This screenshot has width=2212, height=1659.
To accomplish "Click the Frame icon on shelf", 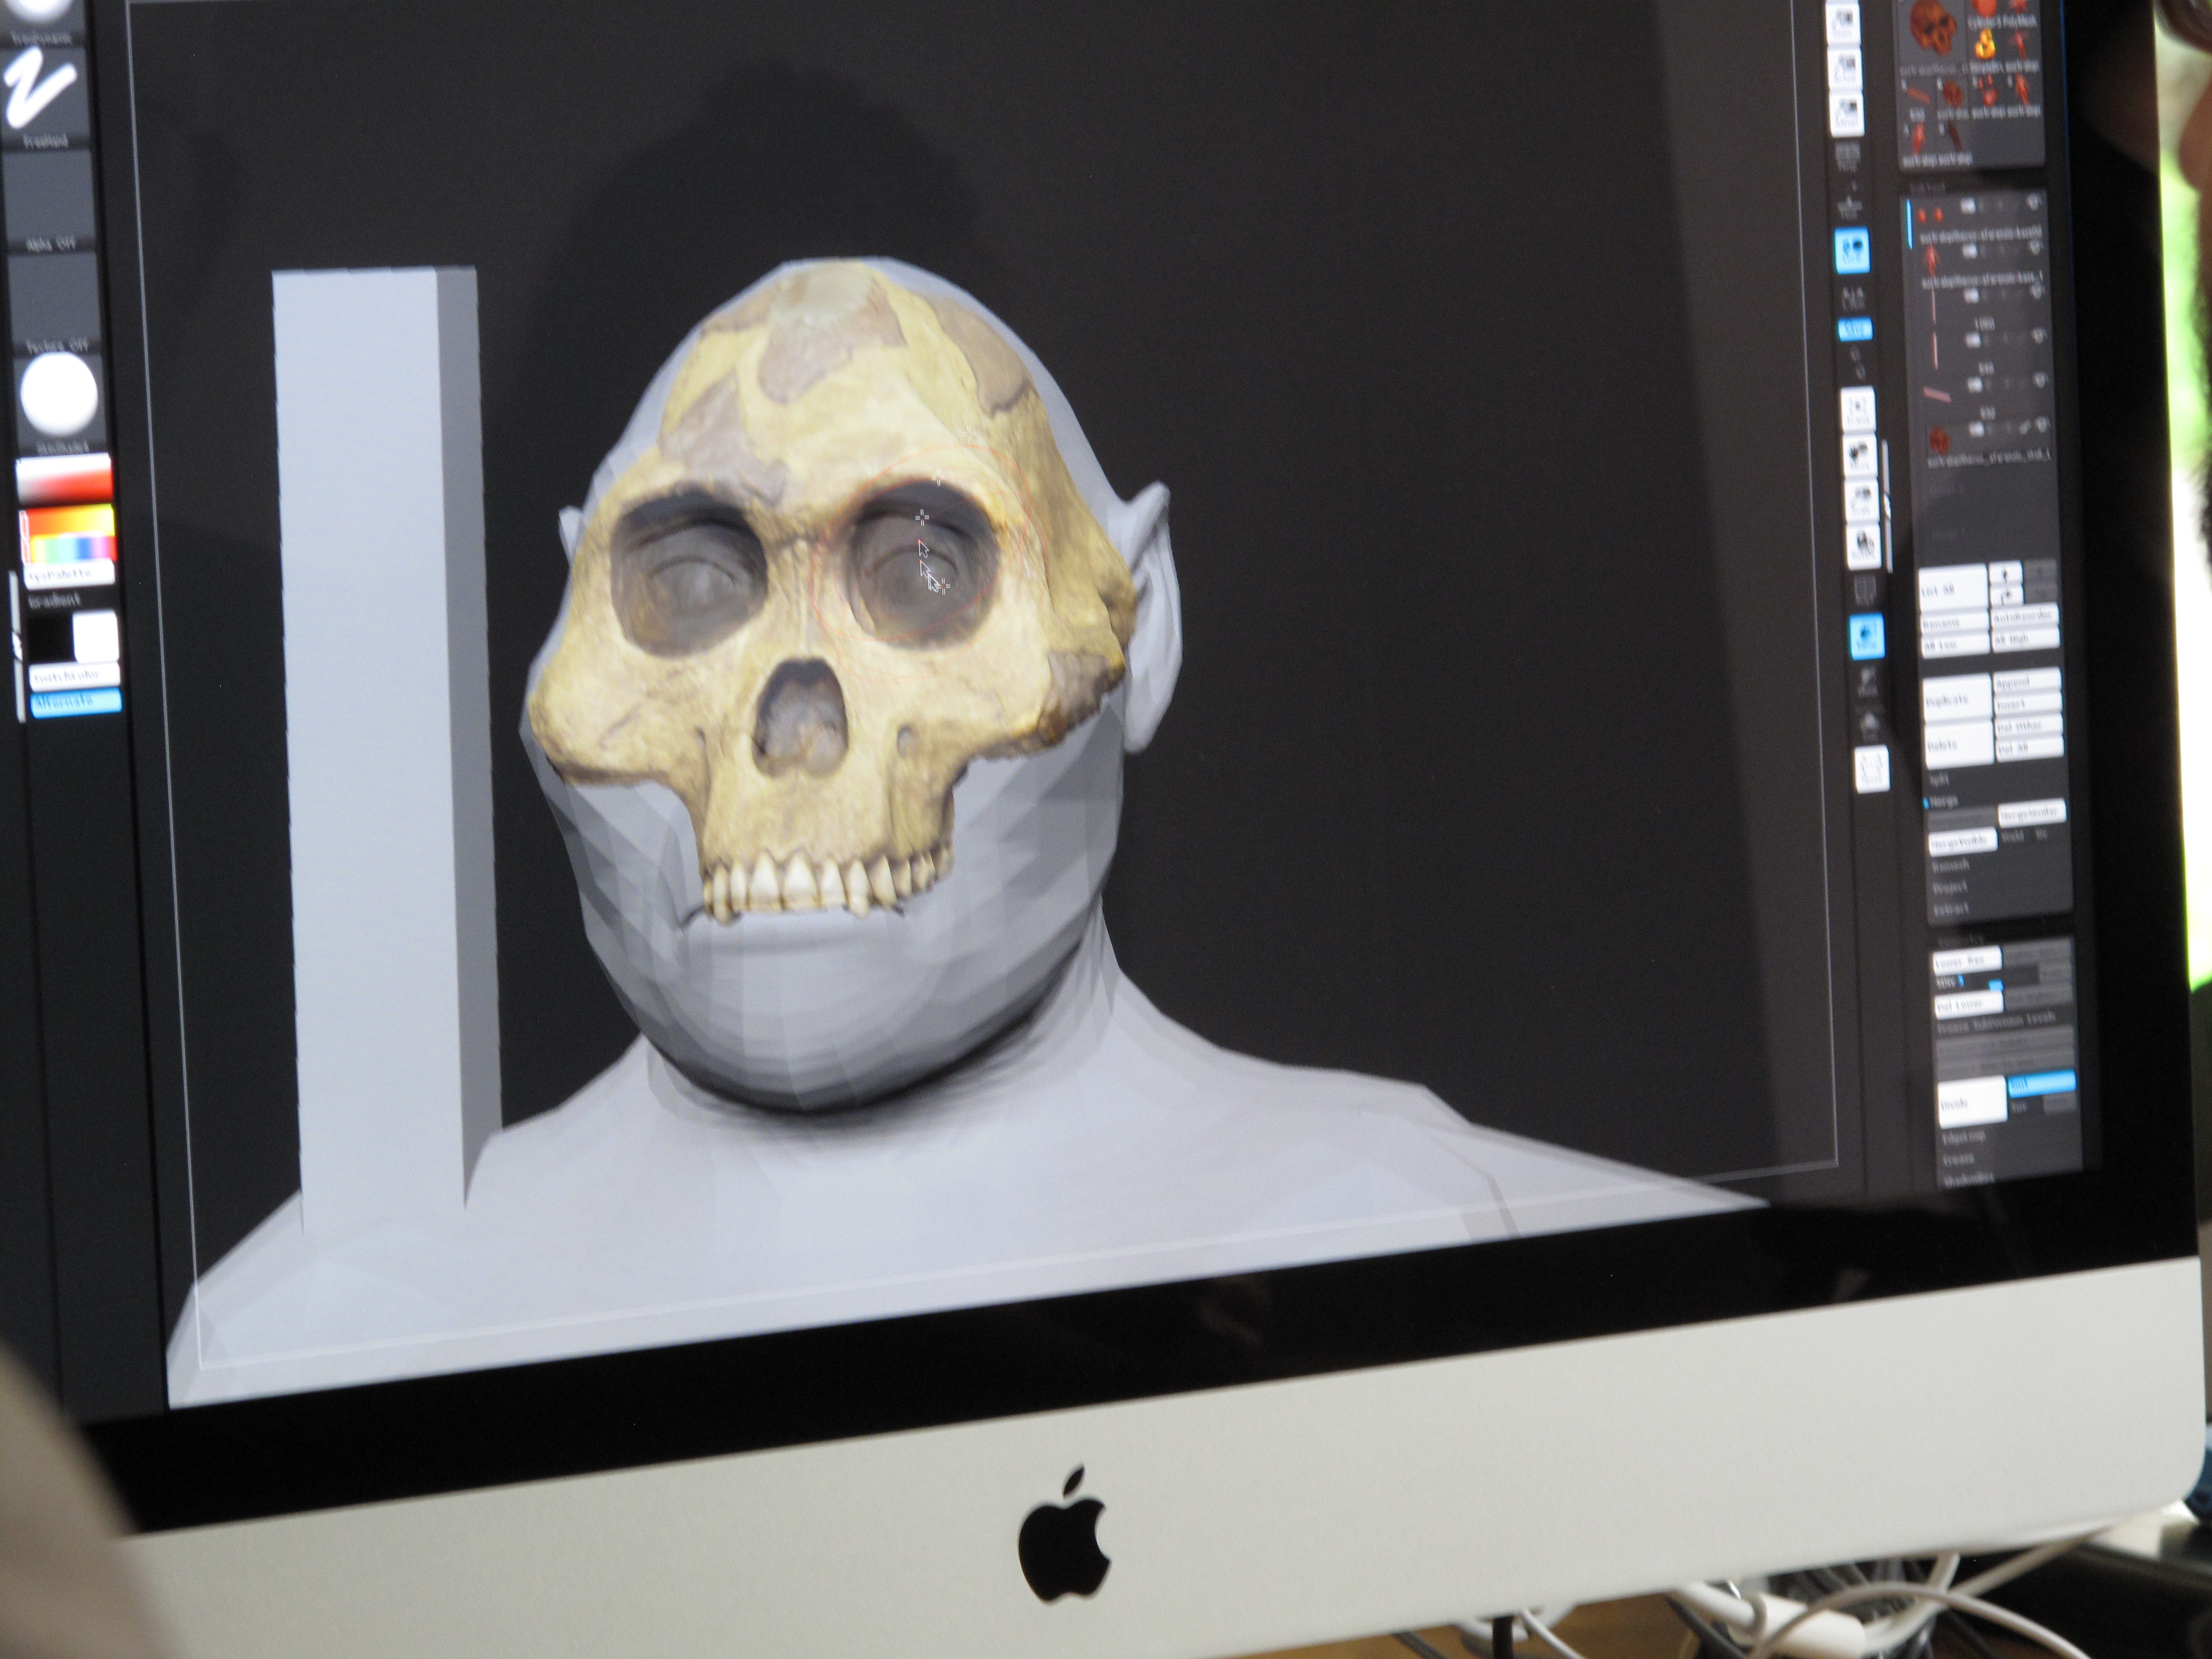I will 1859,408.
